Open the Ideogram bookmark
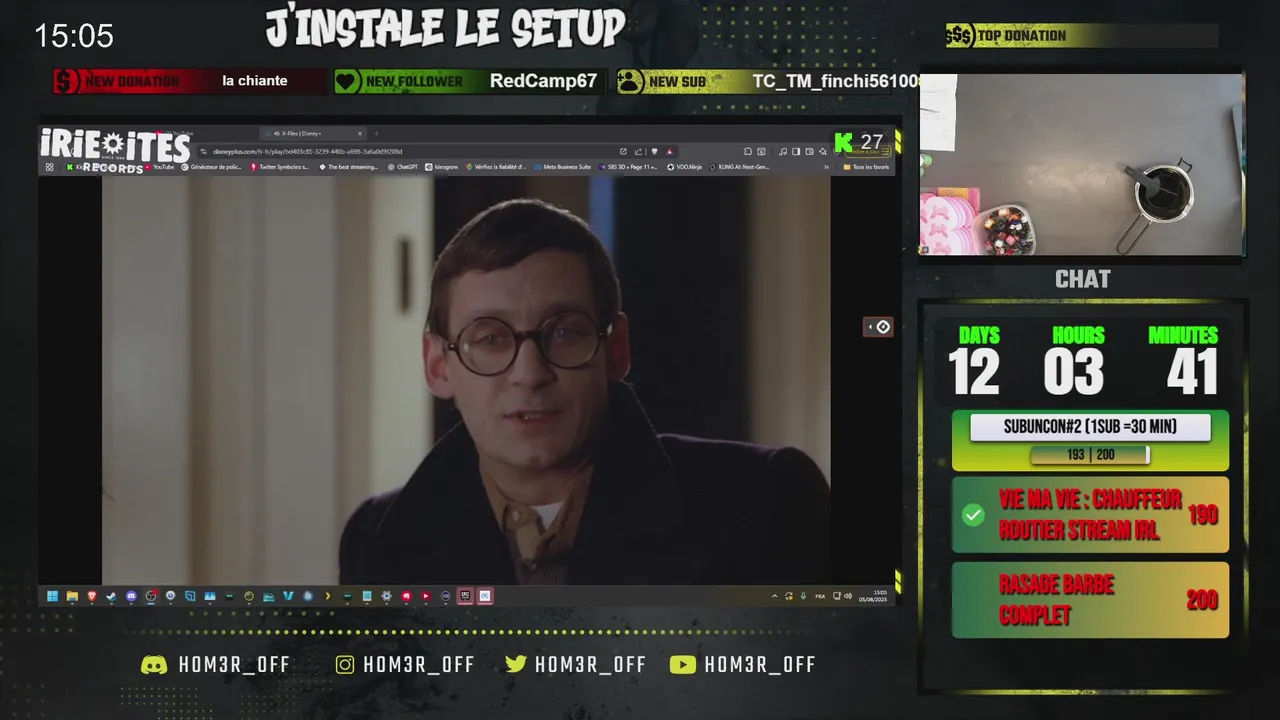Image resolution: width=1280 pixels, height=720 pixels. 442,167
